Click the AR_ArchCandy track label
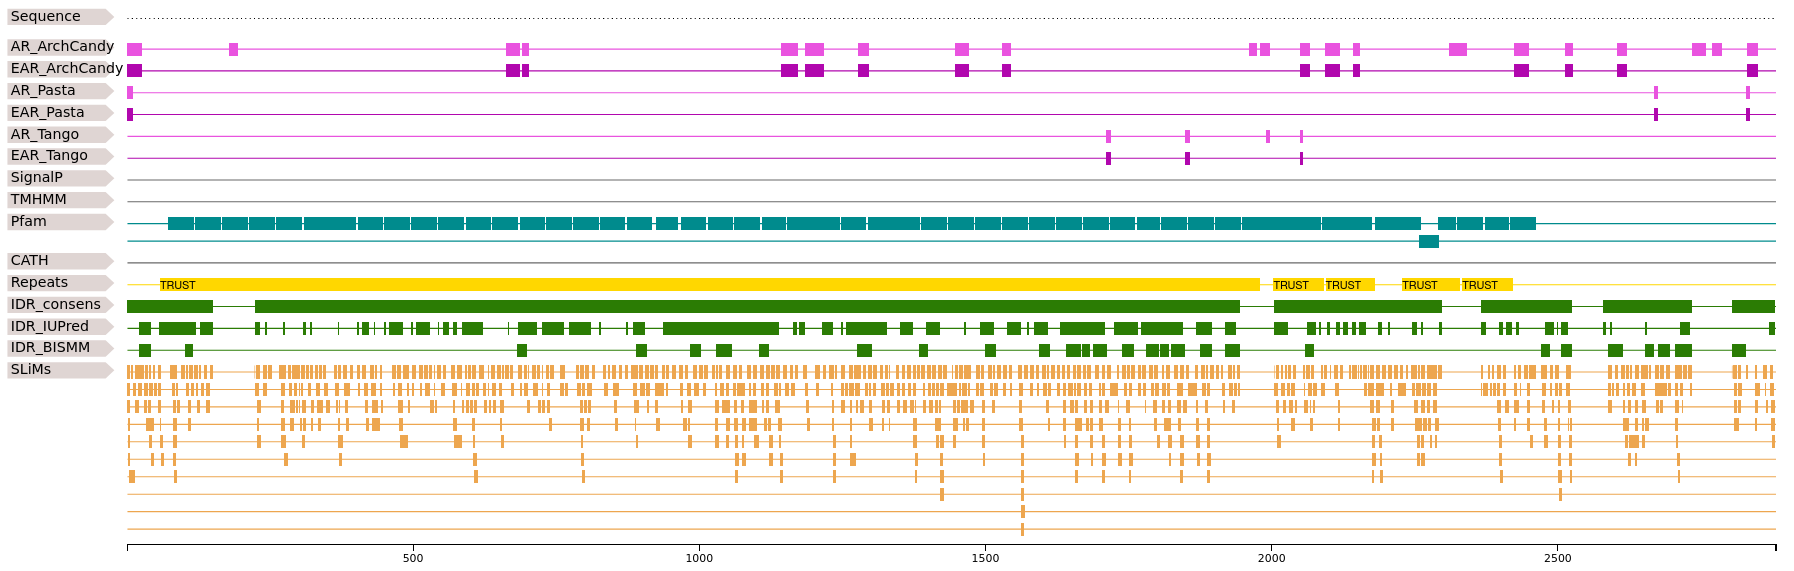Image resolution: width=1794 pixels, height=571 pixels. (x=60, y=47)
